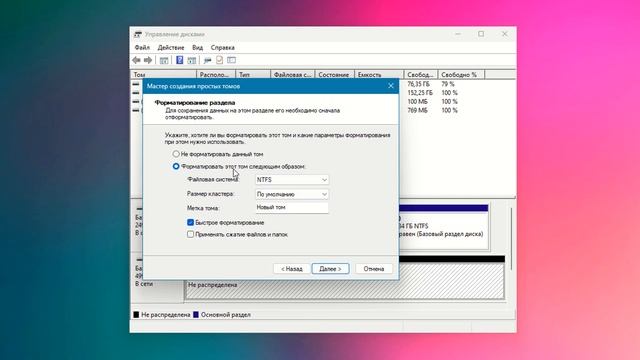This screenshot has height=360, width=640.
Task: Click the action pane toolbar icon after Help
Action: click(x=191, y=60)
